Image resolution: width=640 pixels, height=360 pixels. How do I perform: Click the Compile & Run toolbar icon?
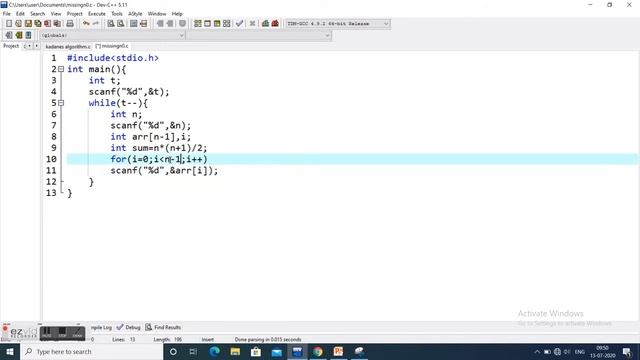coord(217,24)
